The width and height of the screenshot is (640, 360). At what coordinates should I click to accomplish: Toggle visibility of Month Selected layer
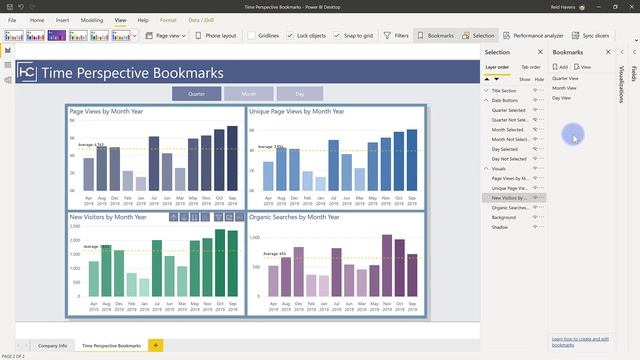[535, 129]
